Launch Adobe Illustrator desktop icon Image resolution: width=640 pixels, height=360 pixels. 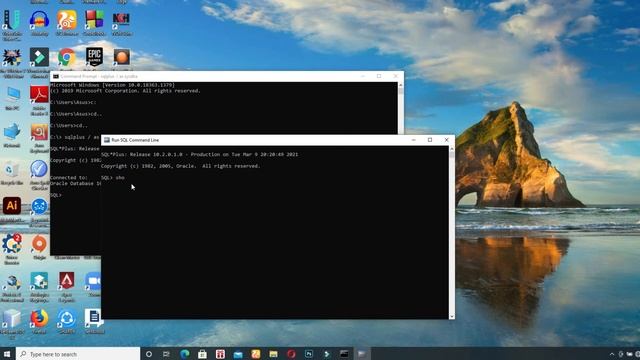[12, 206]
